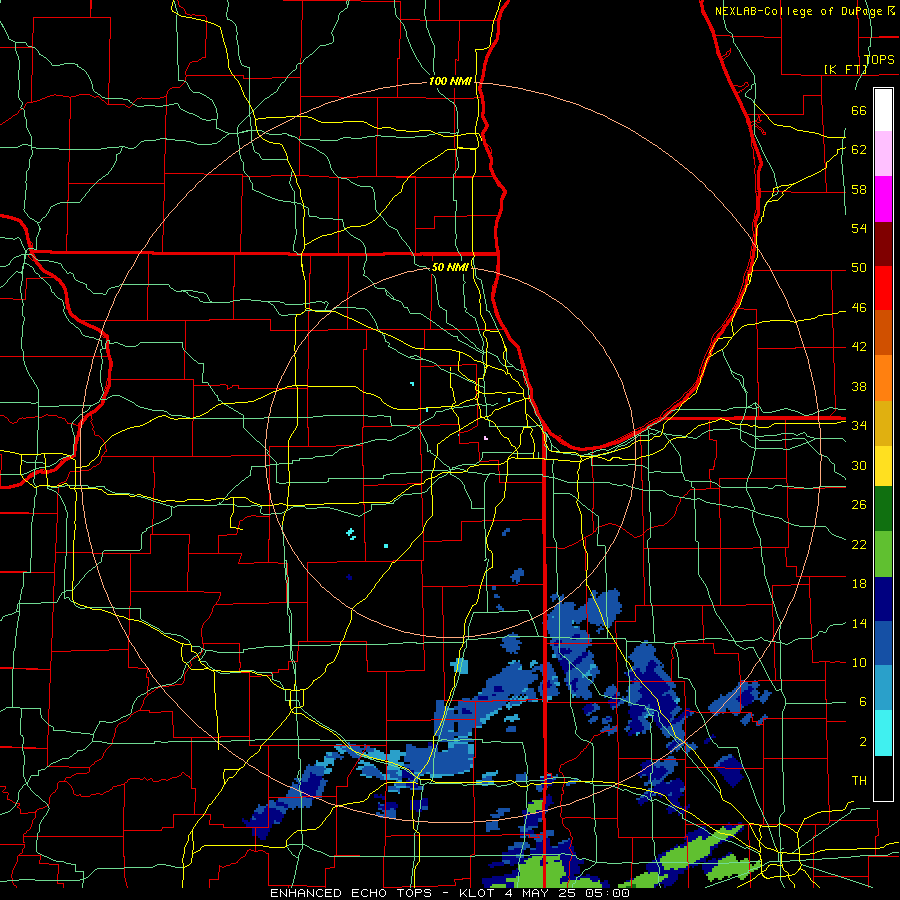The width and height of the screenshot is (900, 900).
Task: Click the 2 value on the legend
Action: (863, 741)
